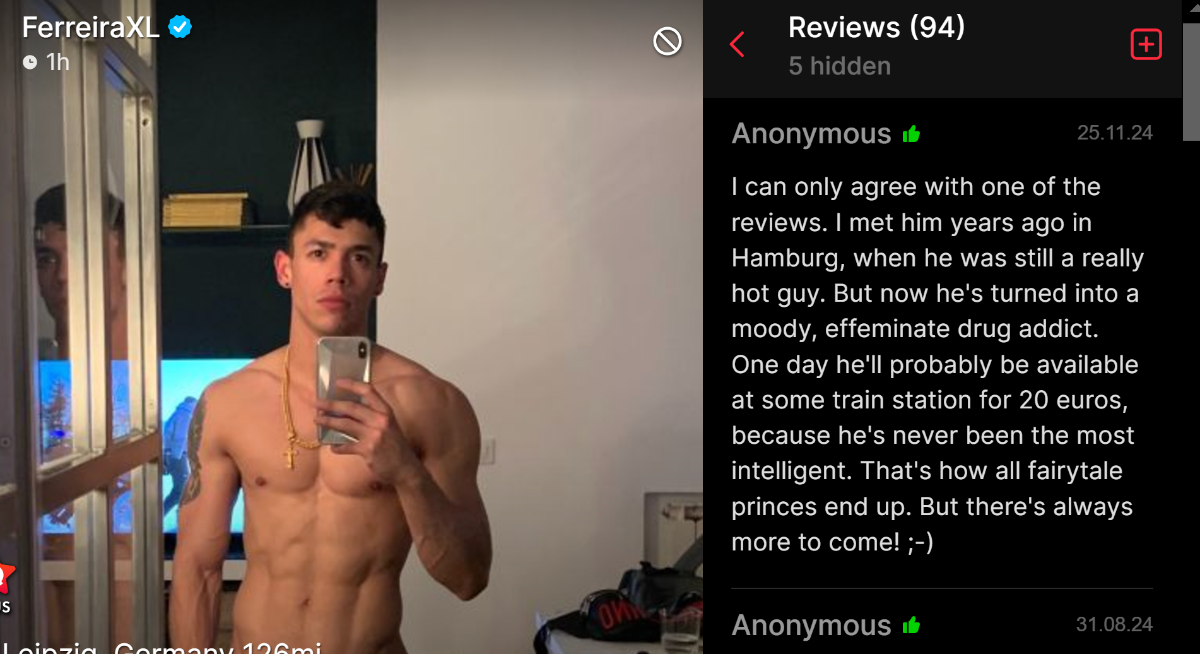The image size is (1200, 654).
Task: Open Anonymous reviewer from 31.08.24
Action: [811, 625]
